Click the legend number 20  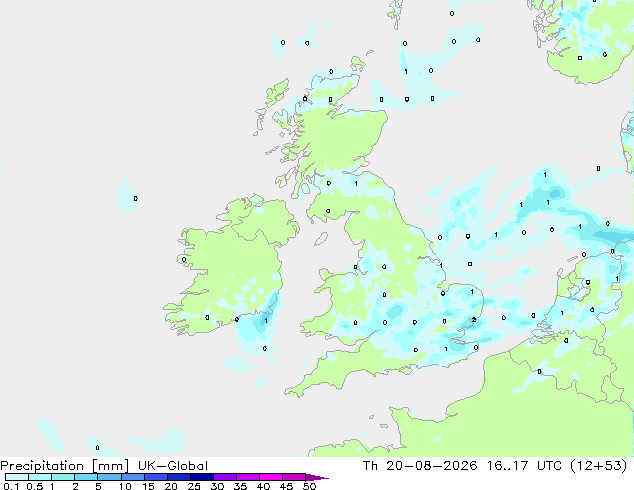click(x=171, y=486)
